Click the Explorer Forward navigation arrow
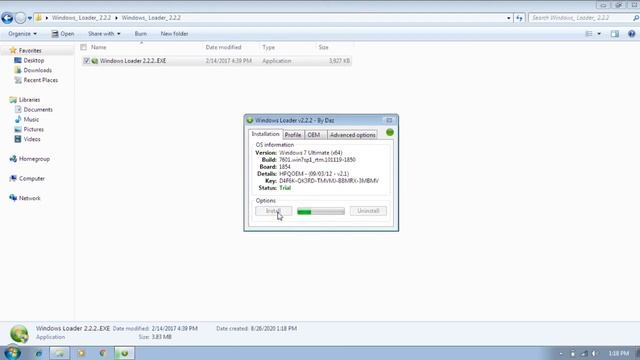Screen dimensions: 640x360 [20, 18]
